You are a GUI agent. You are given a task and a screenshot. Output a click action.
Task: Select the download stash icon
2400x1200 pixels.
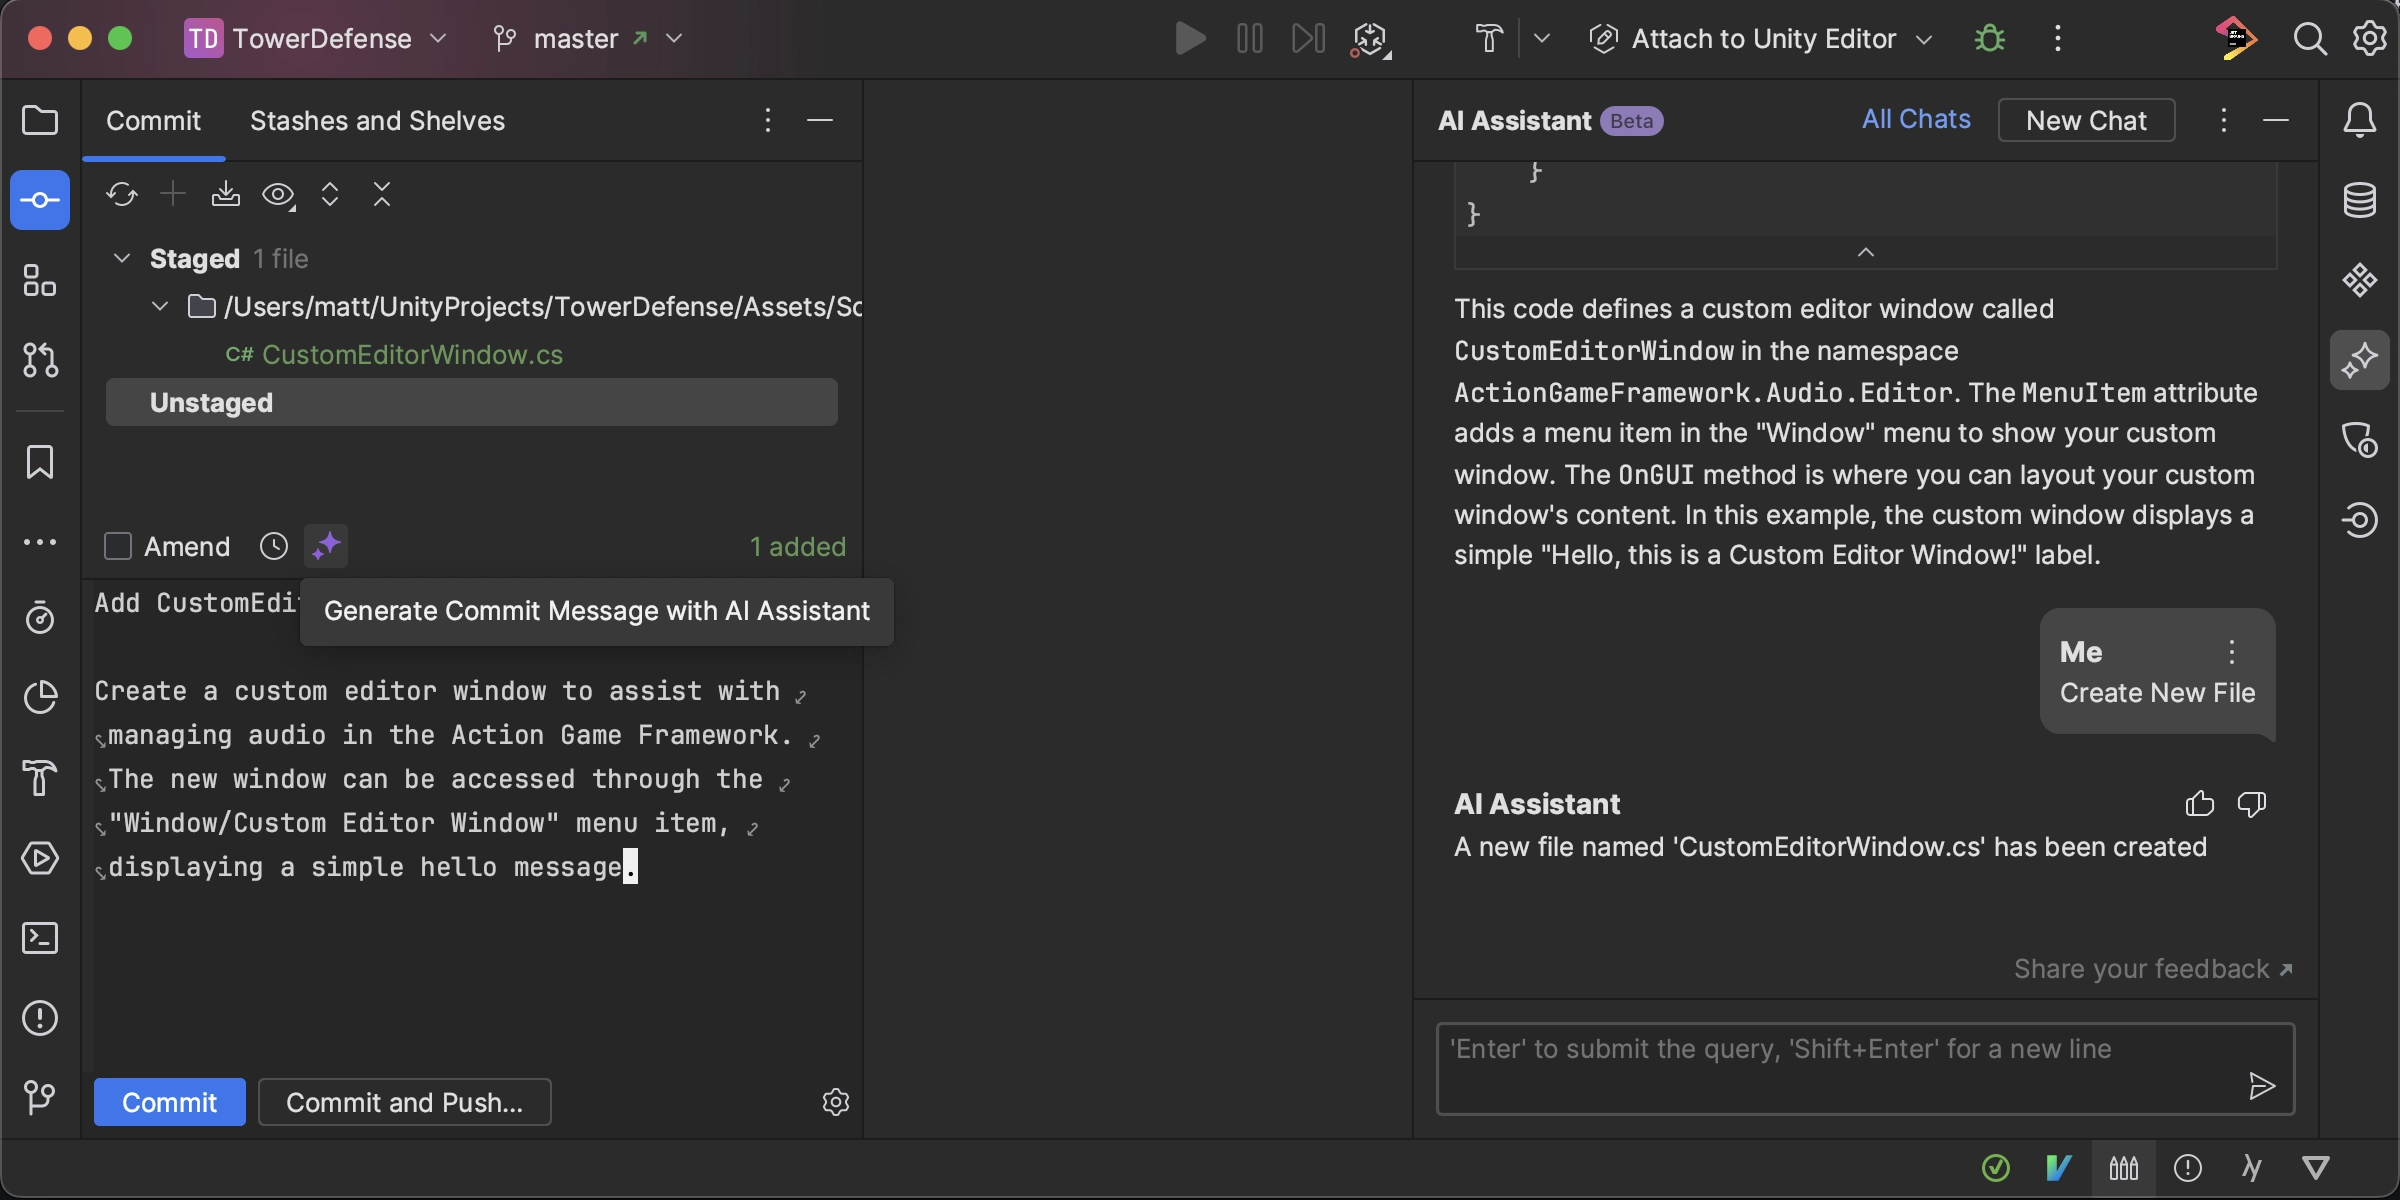tap(225, 194)
